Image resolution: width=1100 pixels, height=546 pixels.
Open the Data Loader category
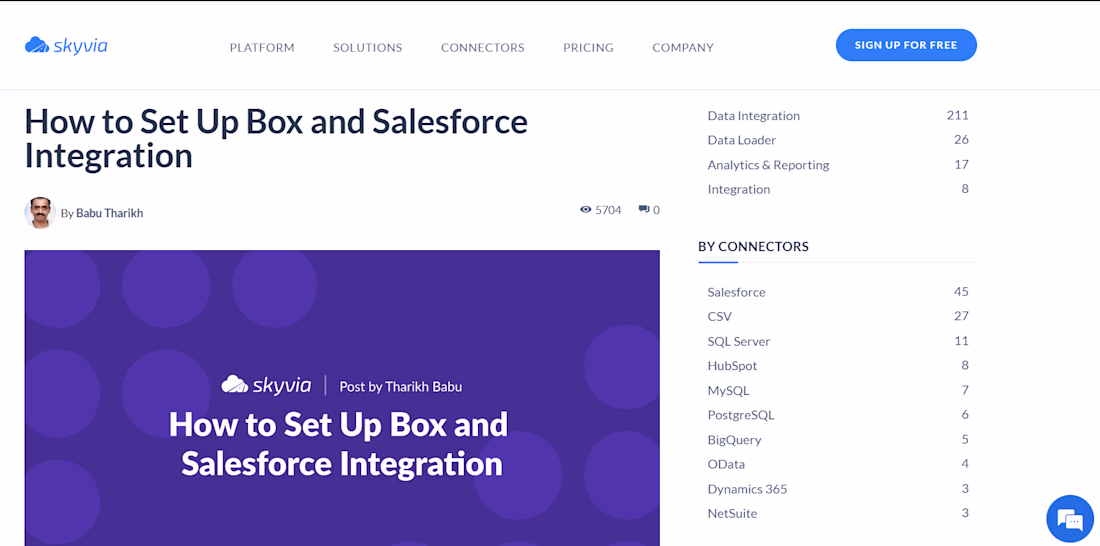pos(742,140)
